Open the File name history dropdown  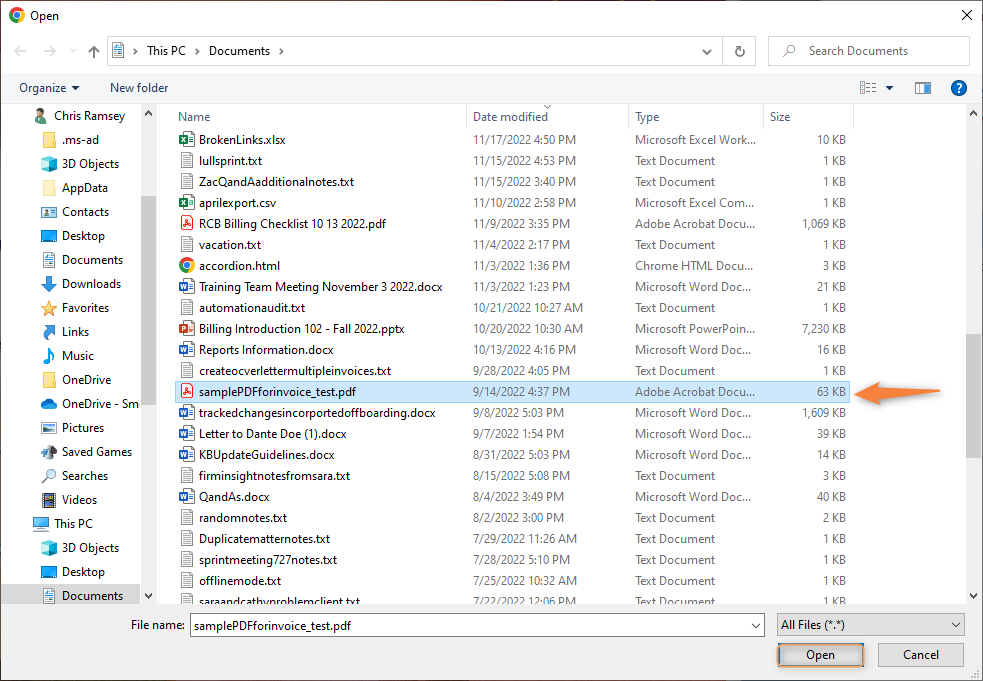tap(755, 625)
